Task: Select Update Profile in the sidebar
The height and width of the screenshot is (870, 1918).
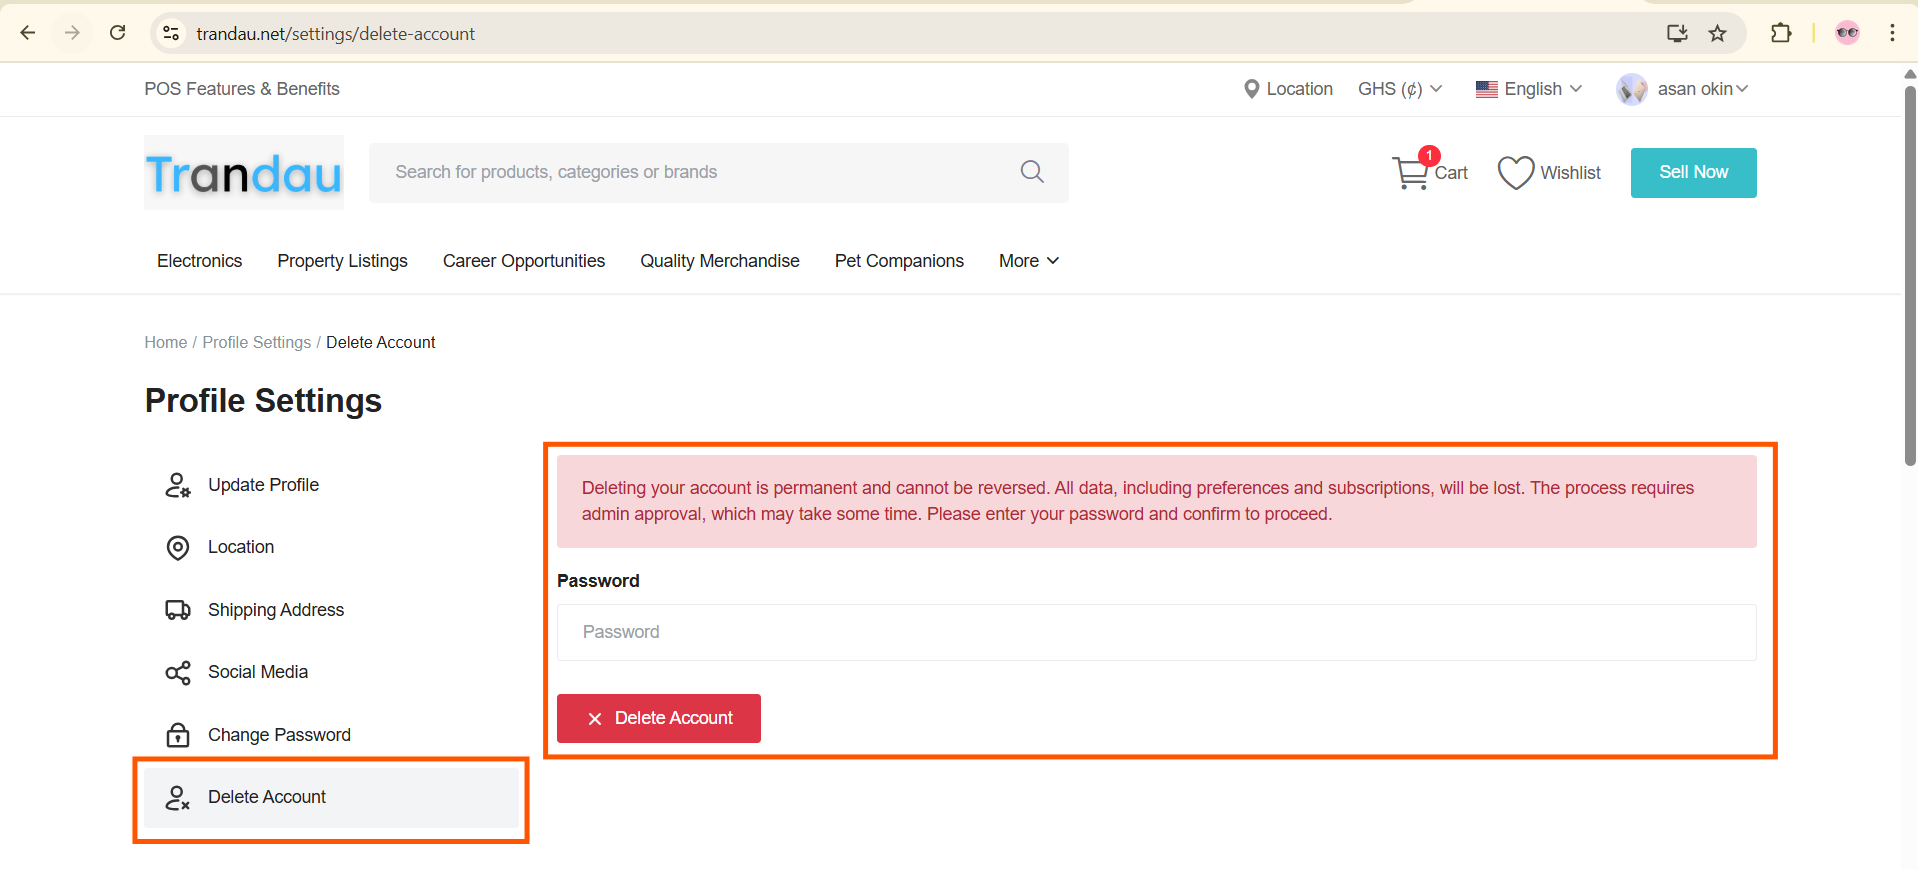Action: coord(263,485)
